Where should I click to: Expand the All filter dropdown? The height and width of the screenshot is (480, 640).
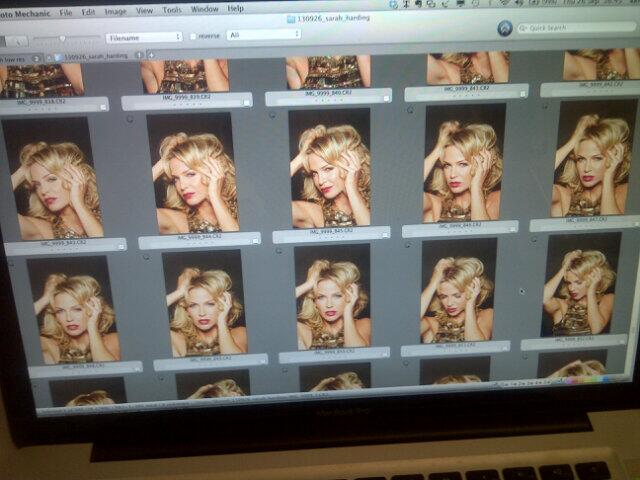[x=264, y=35]
